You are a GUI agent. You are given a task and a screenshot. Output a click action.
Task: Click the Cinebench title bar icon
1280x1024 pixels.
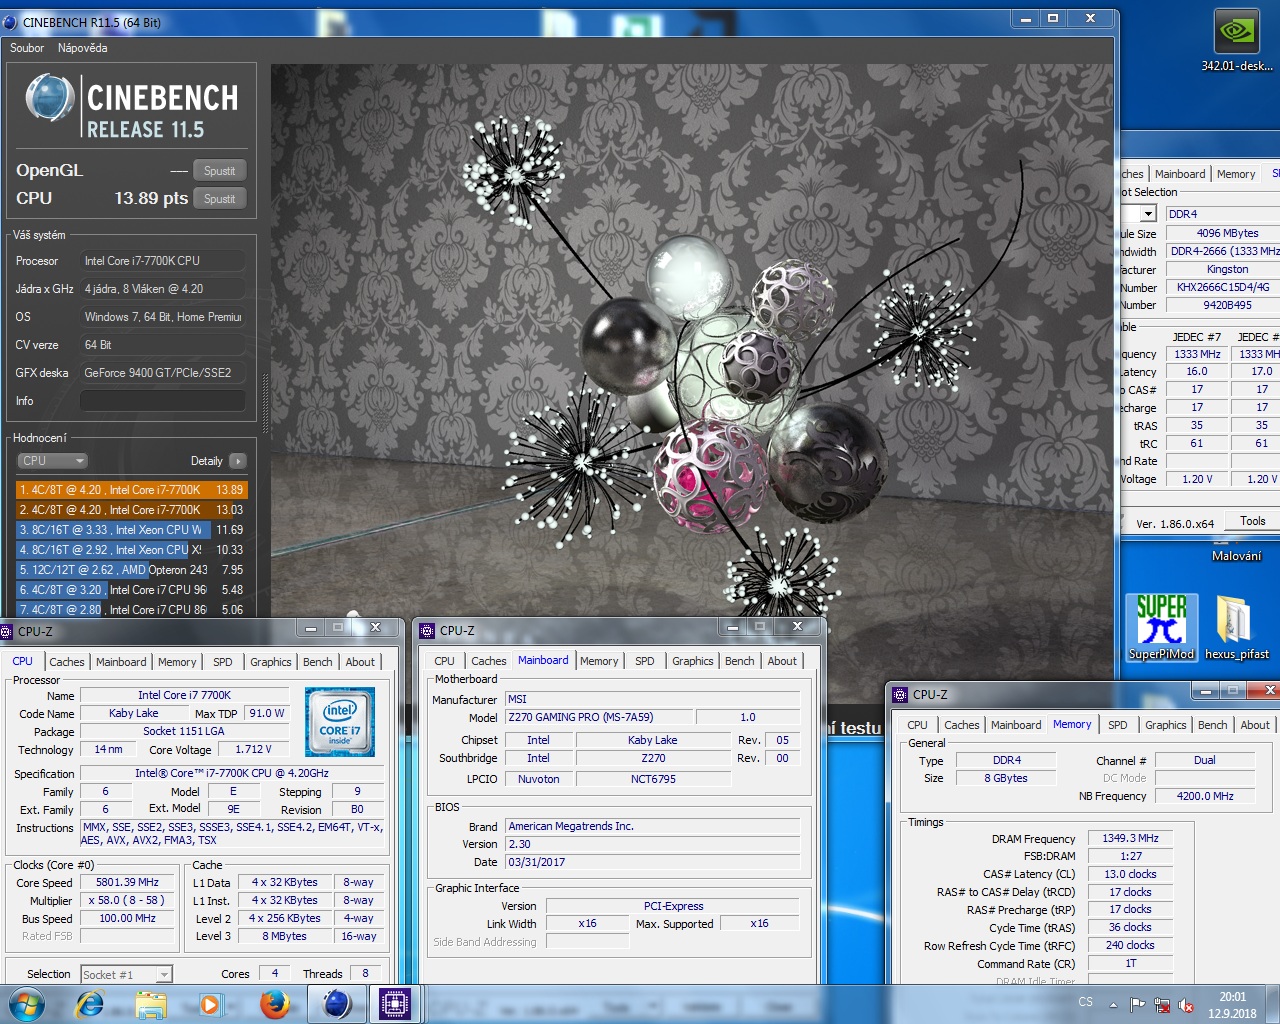coord(10,22)
